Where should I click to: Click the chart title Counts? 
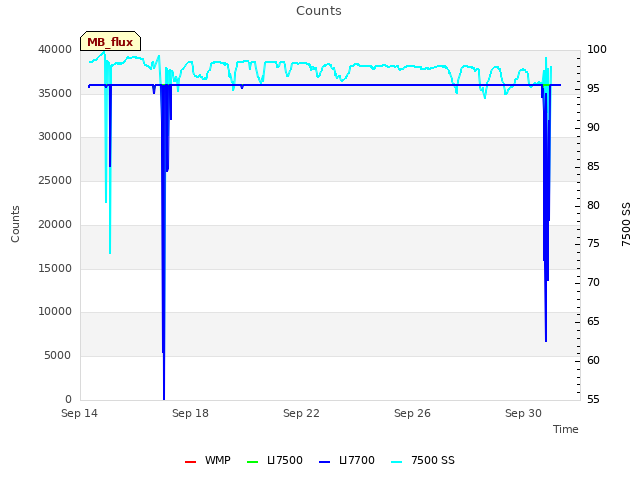[x=319, y=11]
